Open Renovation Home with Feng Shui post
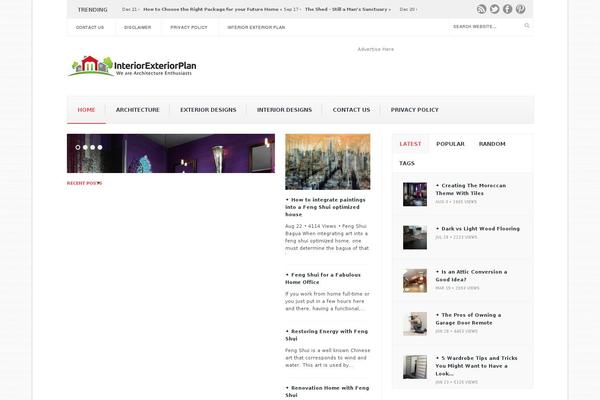This screenshot has height=400, width=600. 327,391
